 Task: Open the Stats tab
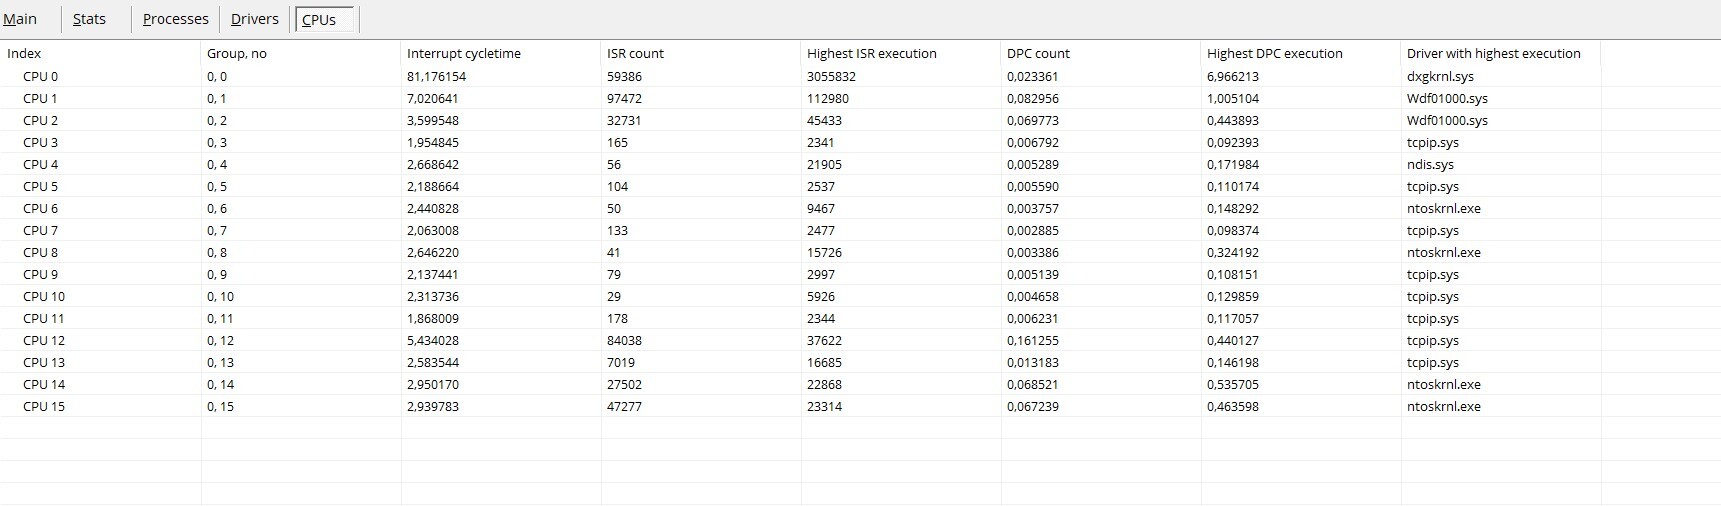click(x=89, y=19)
